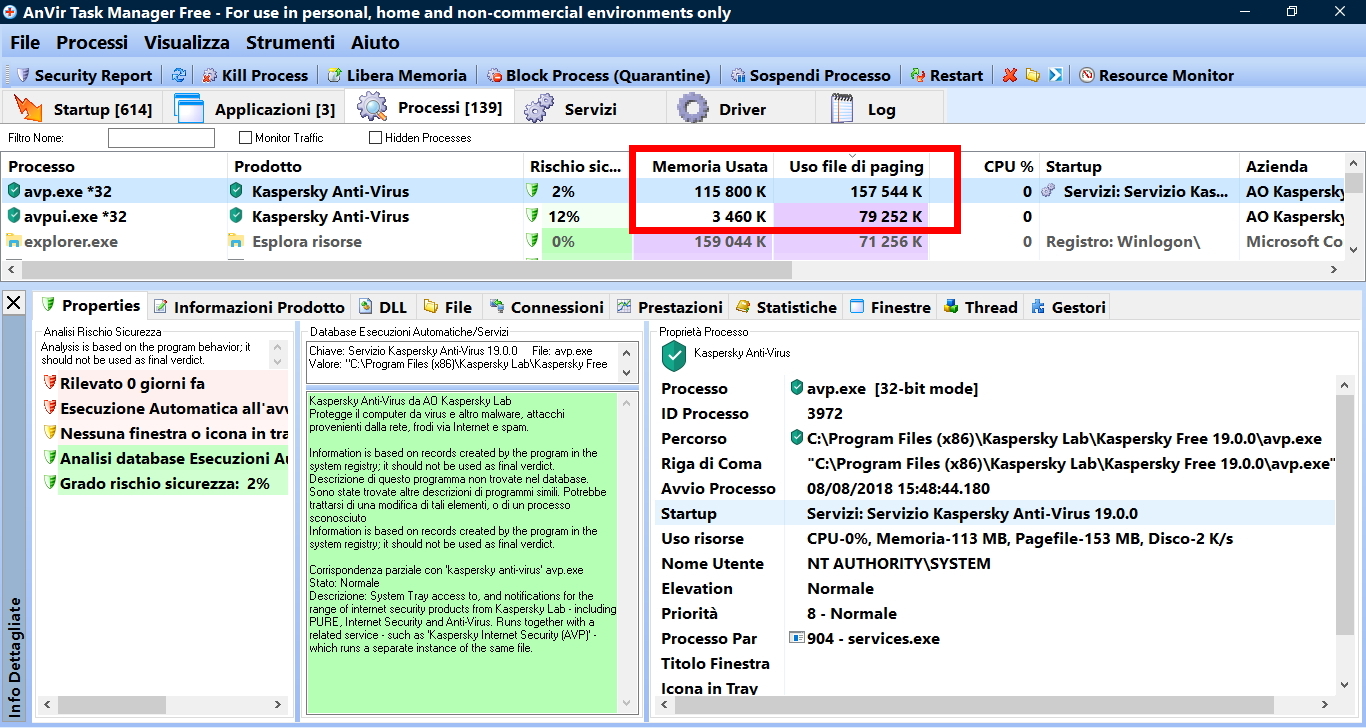Open the Thread detail tab
This screenshot has width=1366, height=728.
tap(980, 307)
